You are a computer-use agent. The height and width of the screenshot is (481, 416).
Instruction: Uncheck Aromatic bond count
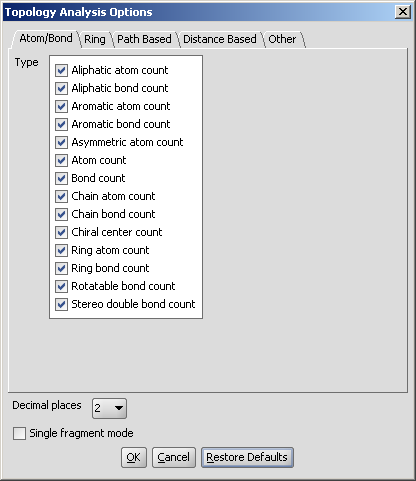pos(61,124)
